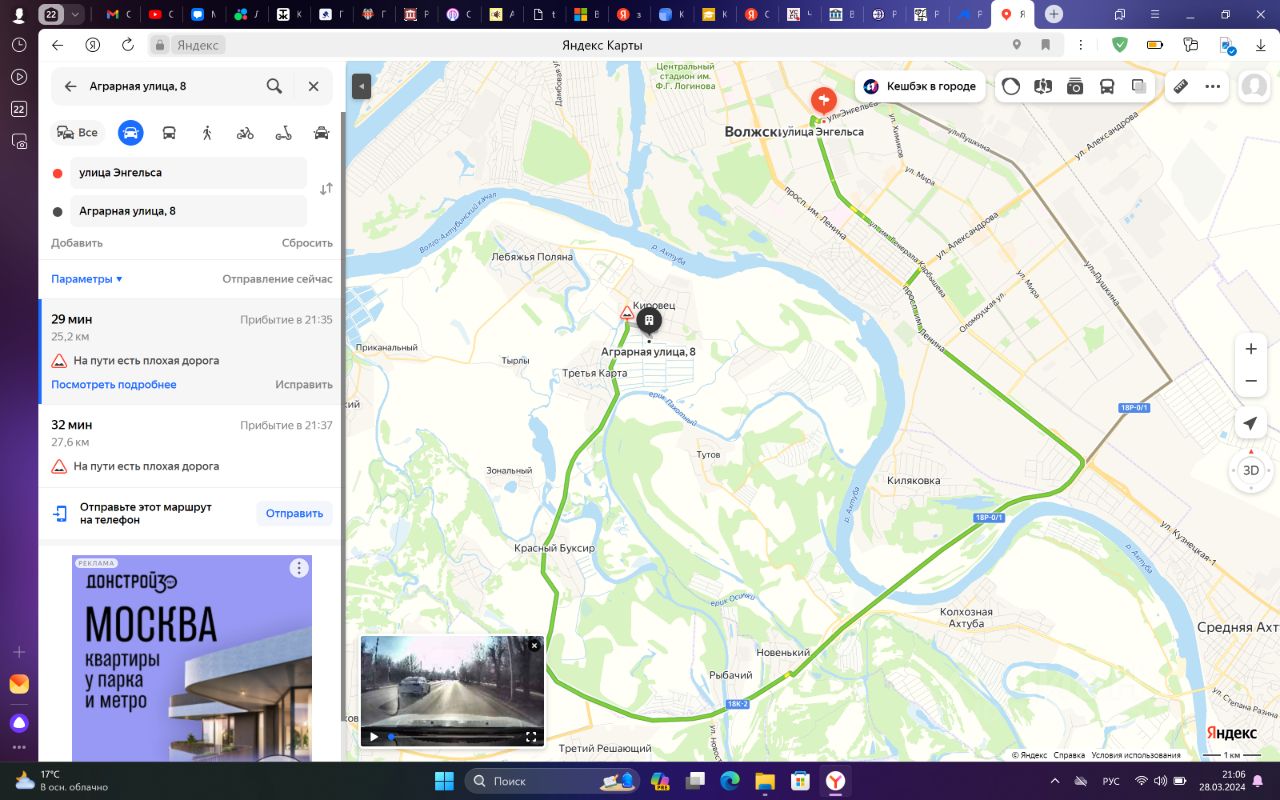Swap start and destination points
The image size is (1280, 800).
[326, 189]
